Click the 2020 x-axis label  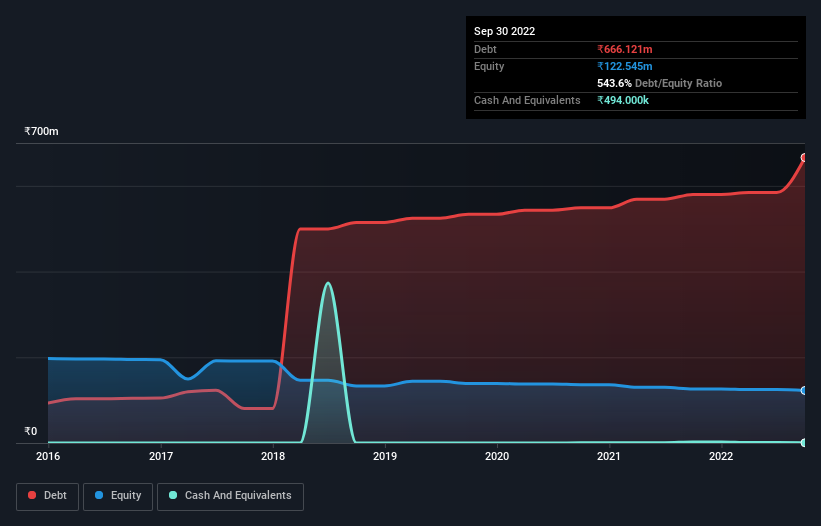coord(497,456)
